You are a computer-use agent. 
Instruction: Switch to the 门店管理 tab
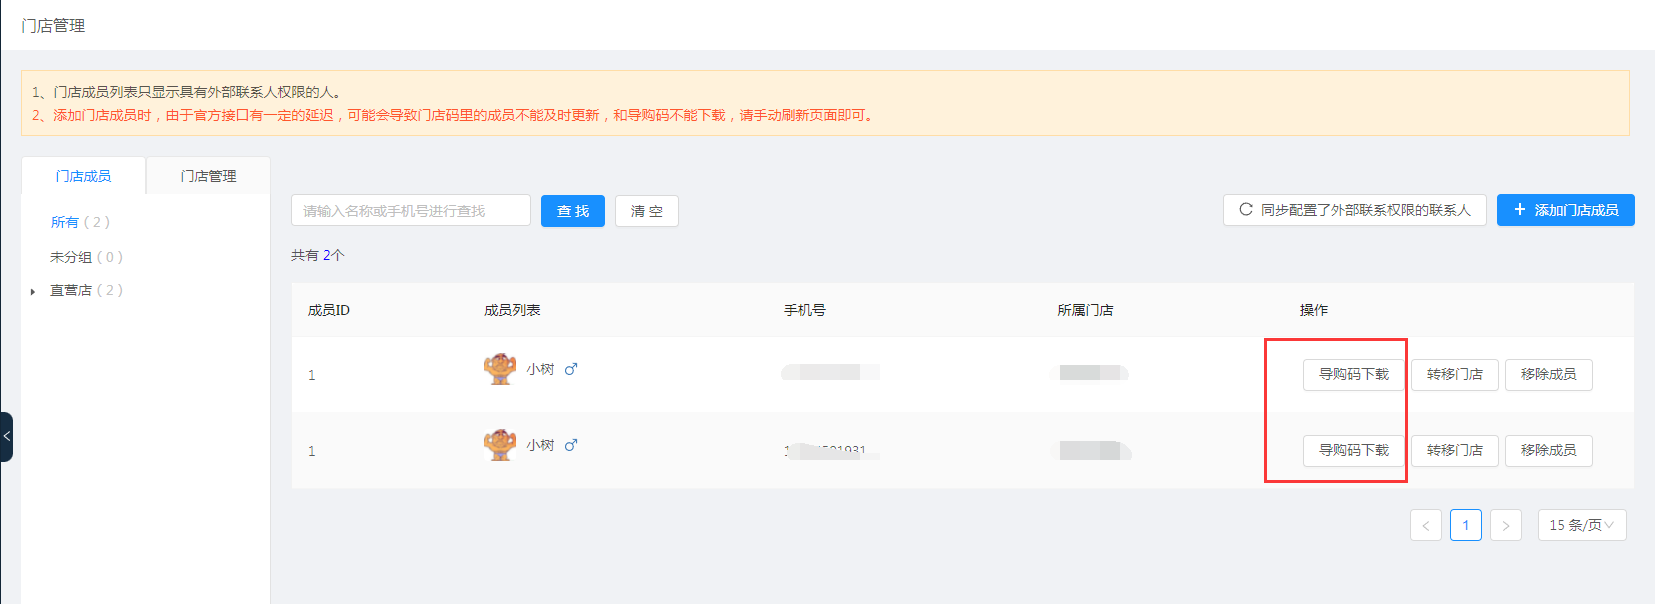pyautogui.click(x=208, y=176)
